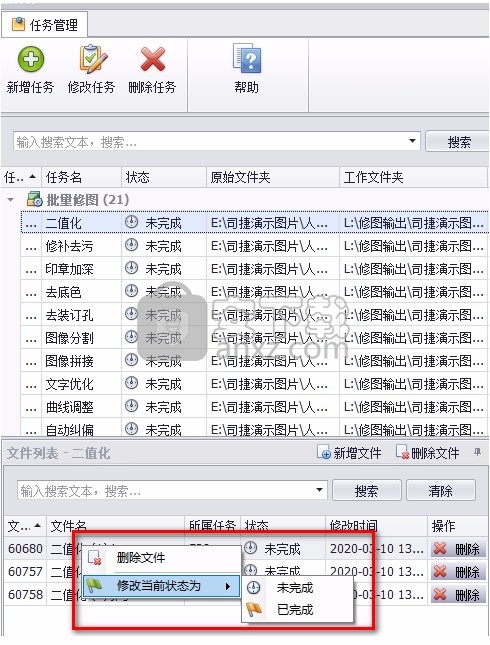Sort by the 原始文件夹 column header
The height and width of the screenshot is (645, 490).
pos(272,178)
